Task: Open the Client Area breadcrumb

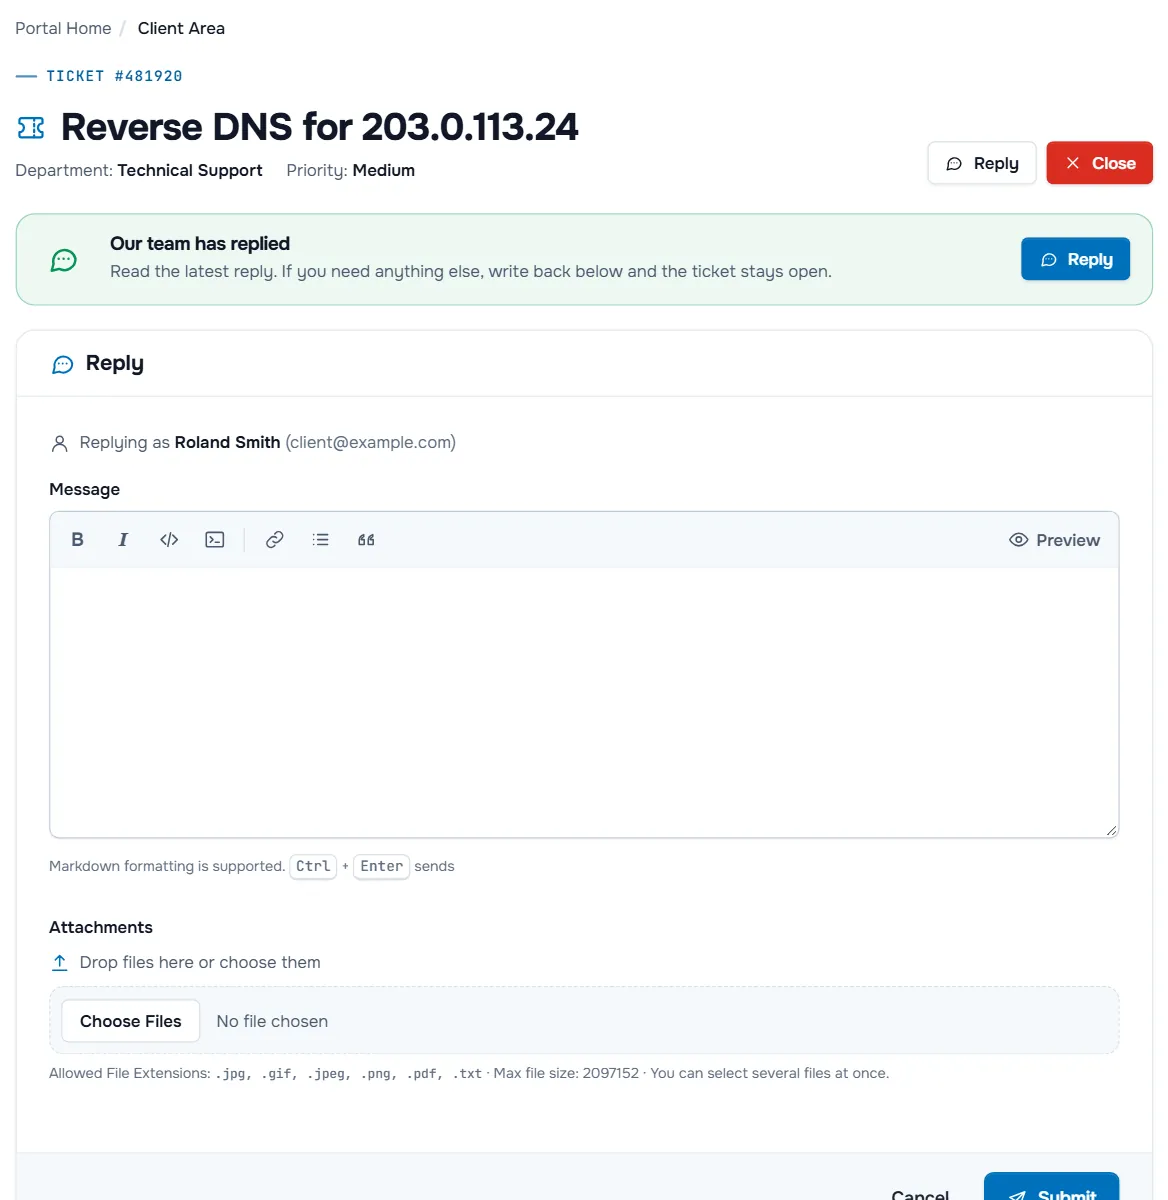Action: [x=181, y=28]
